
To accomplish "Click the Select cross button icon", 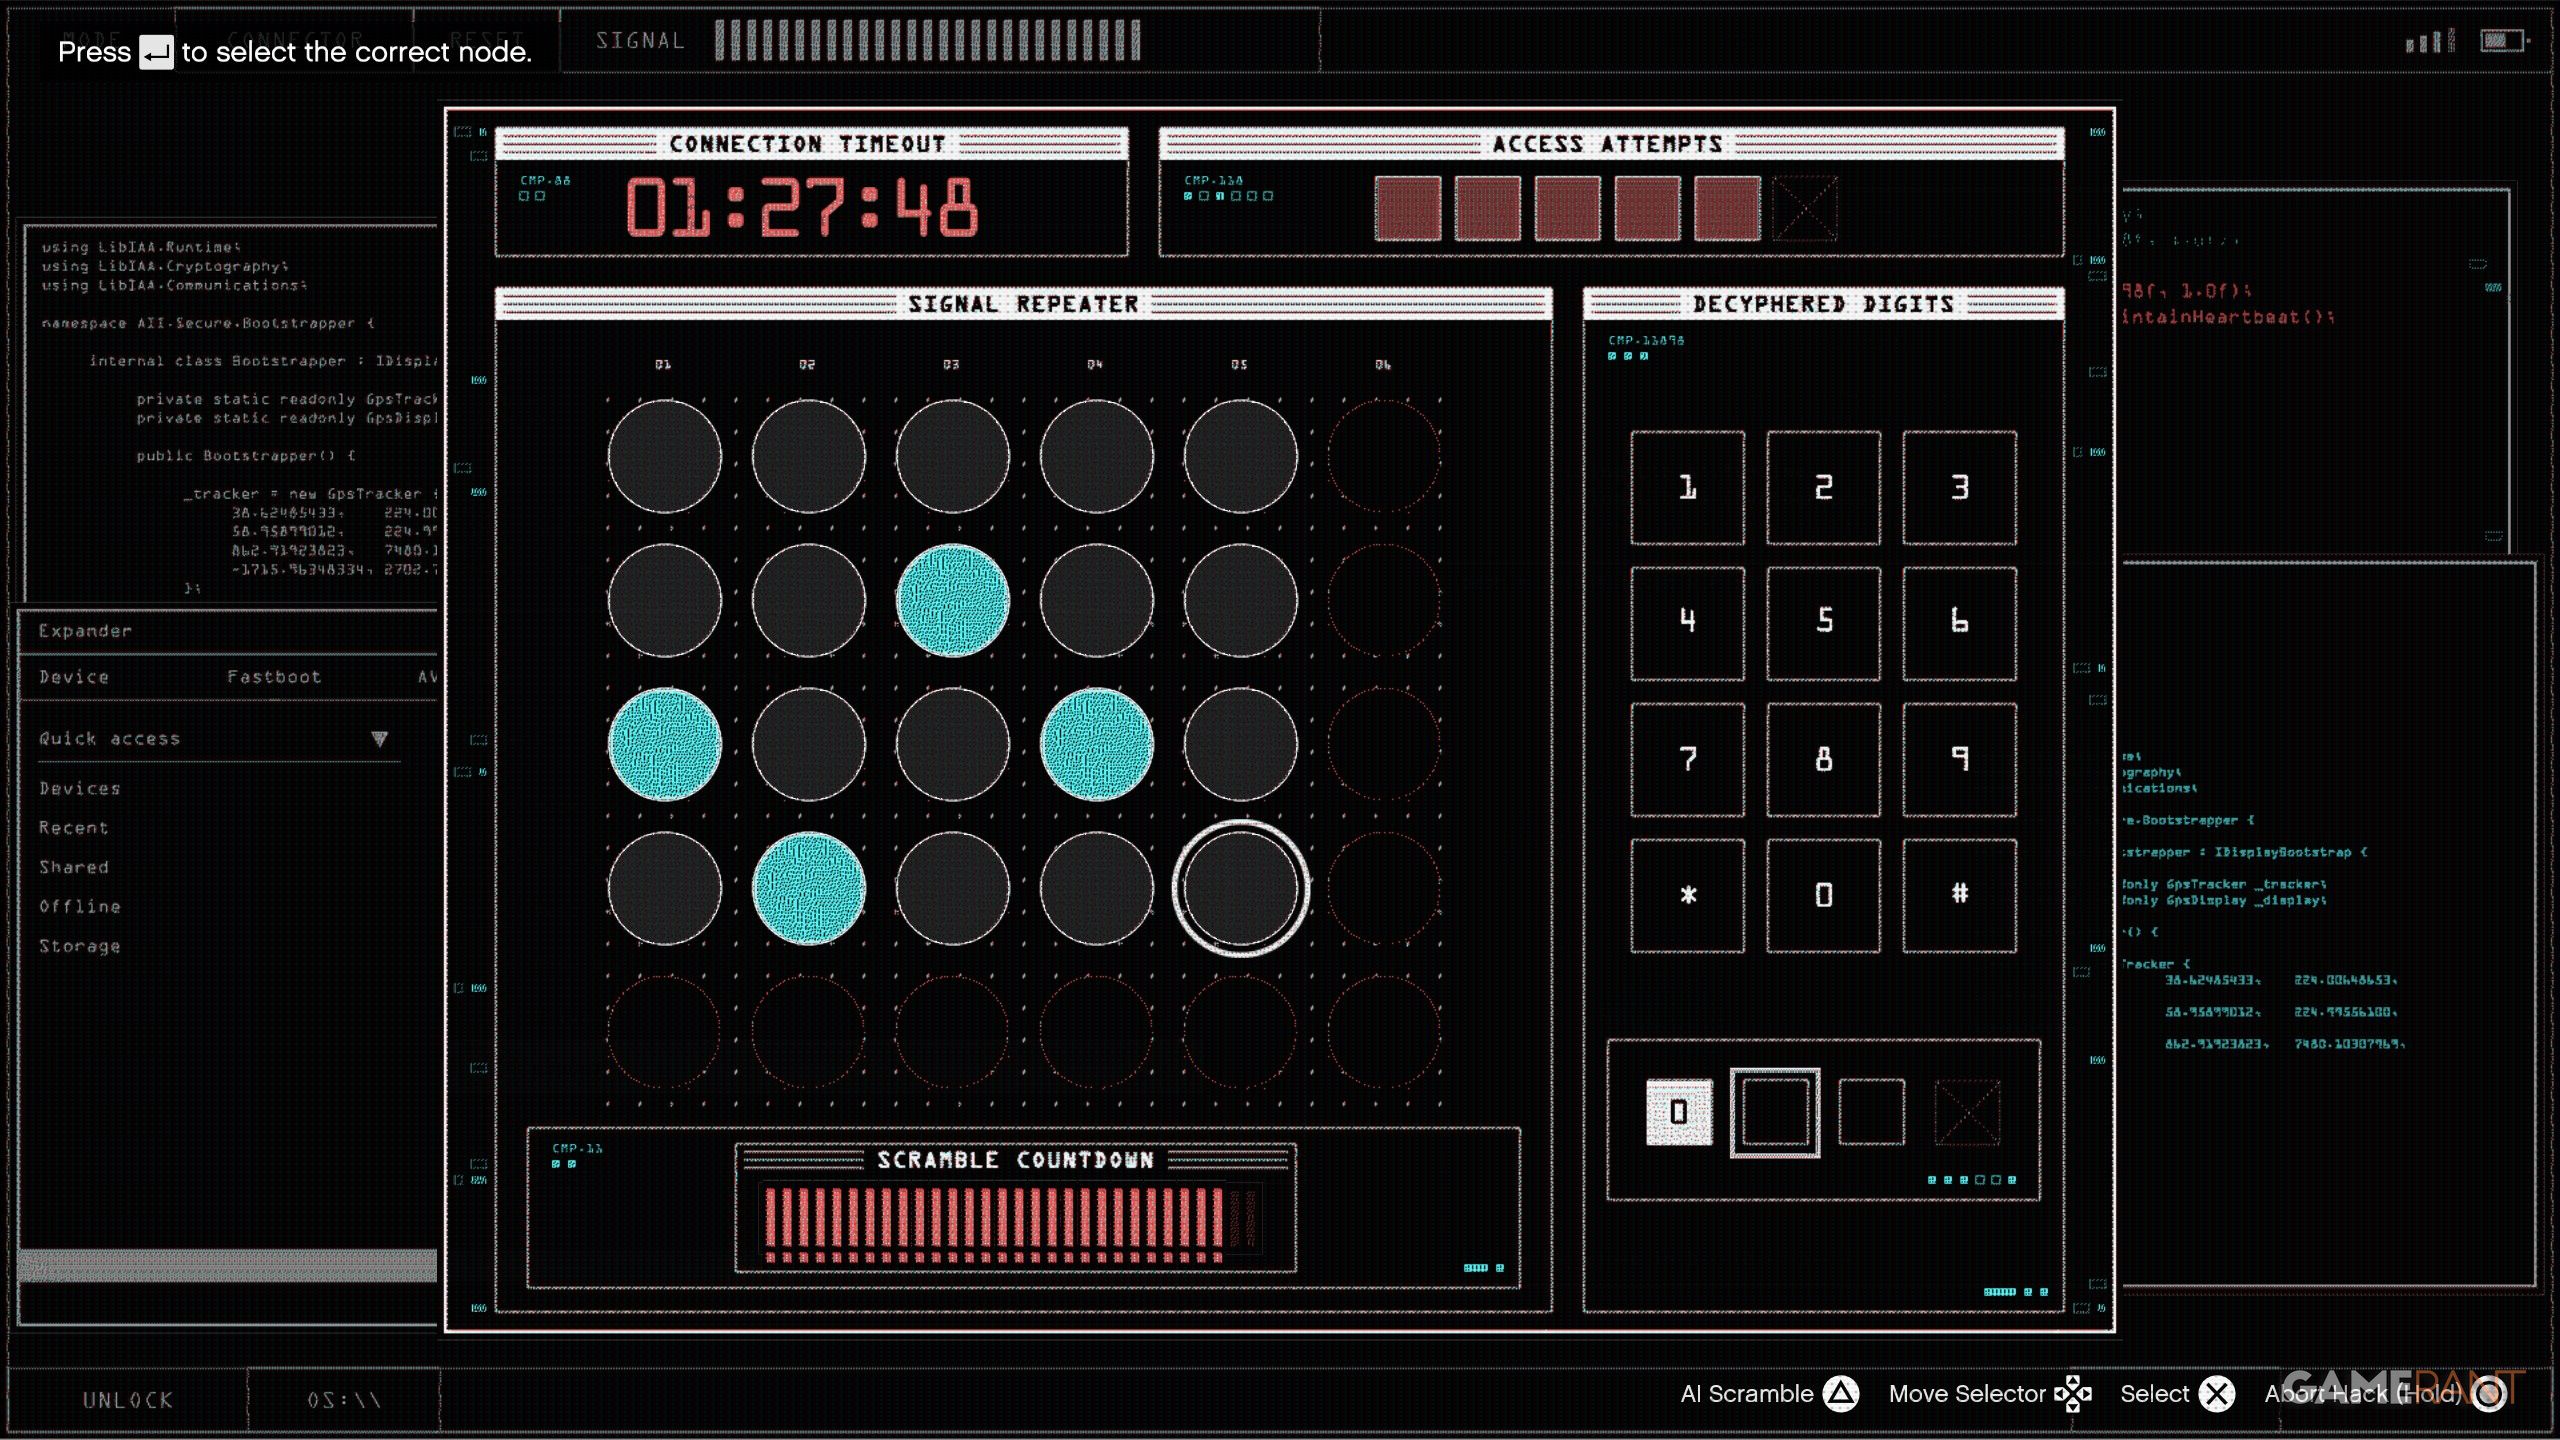I will click(x=2217, y=1393).
